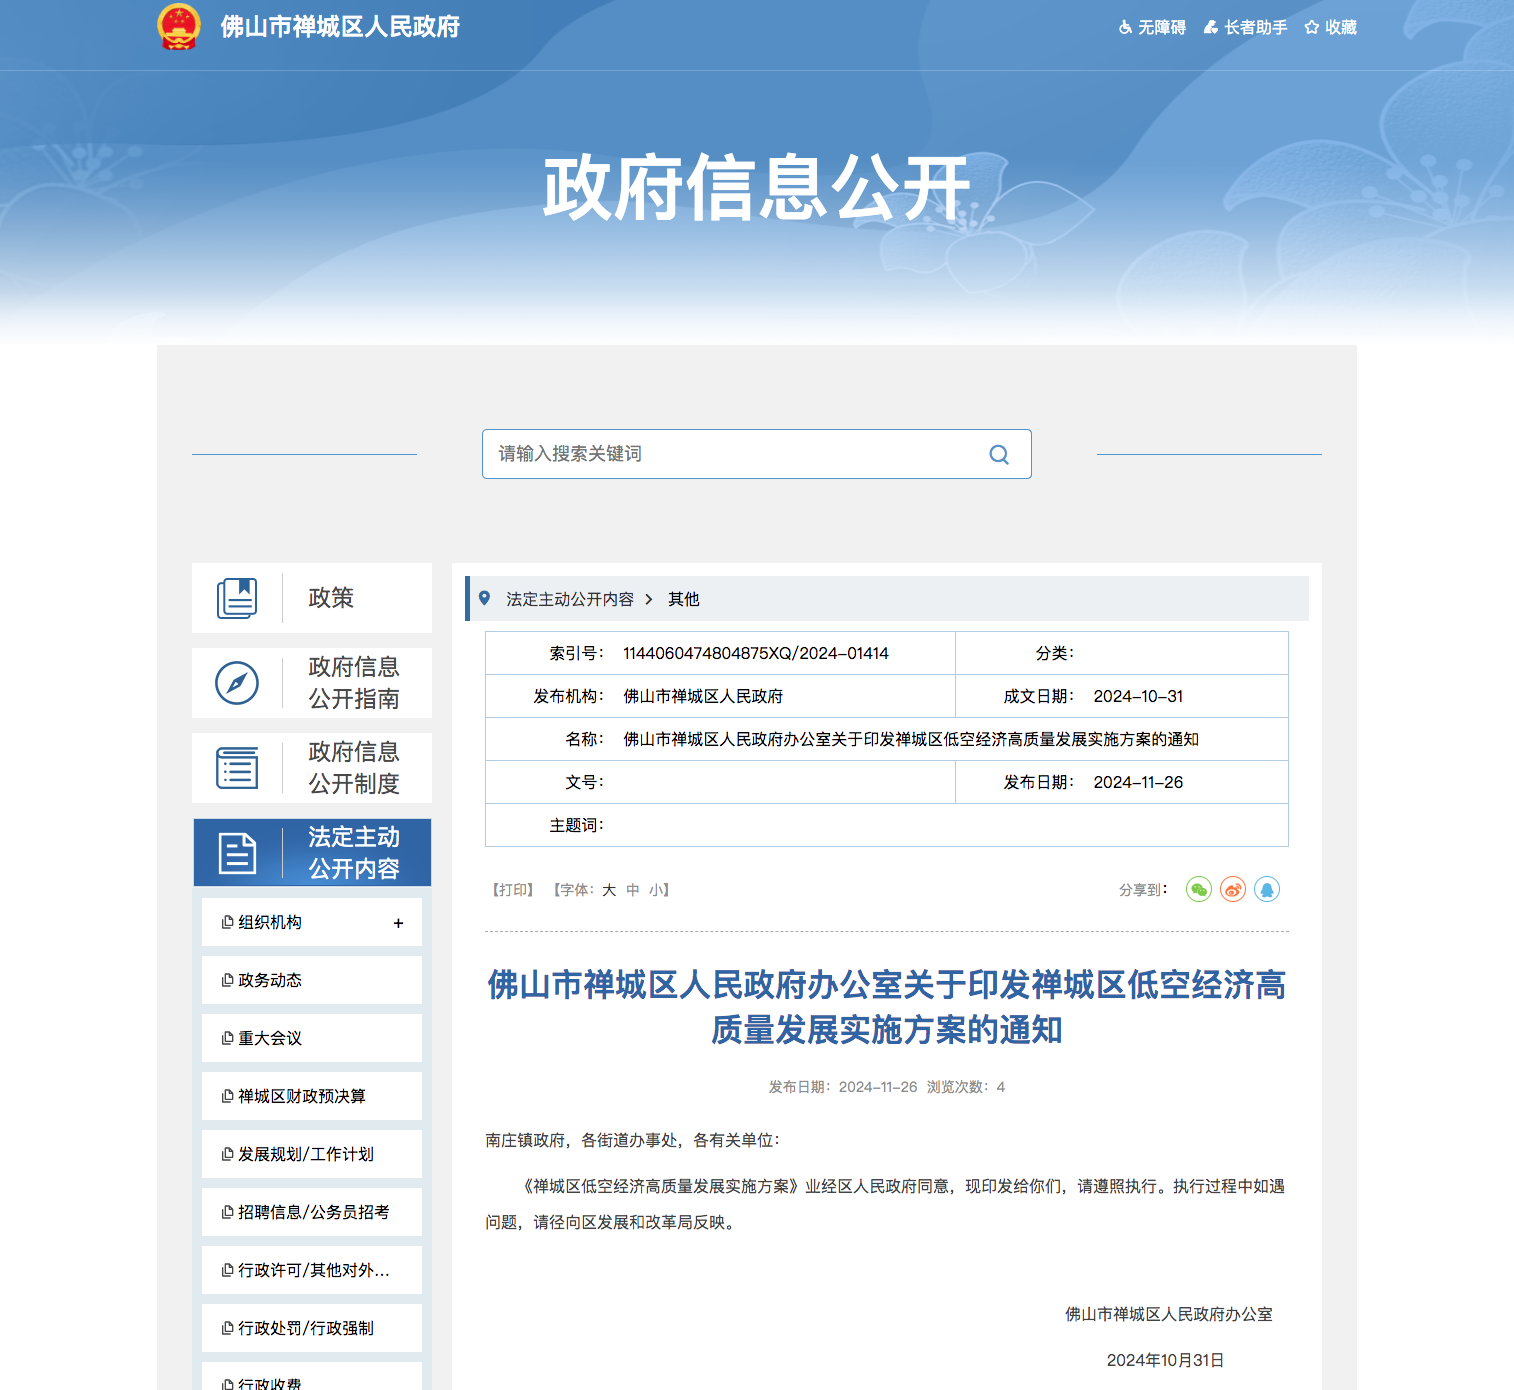The width and height of the screenshot is (1514, 1390).
Task: Click the search magnifier icon
Action: point(998,455)
